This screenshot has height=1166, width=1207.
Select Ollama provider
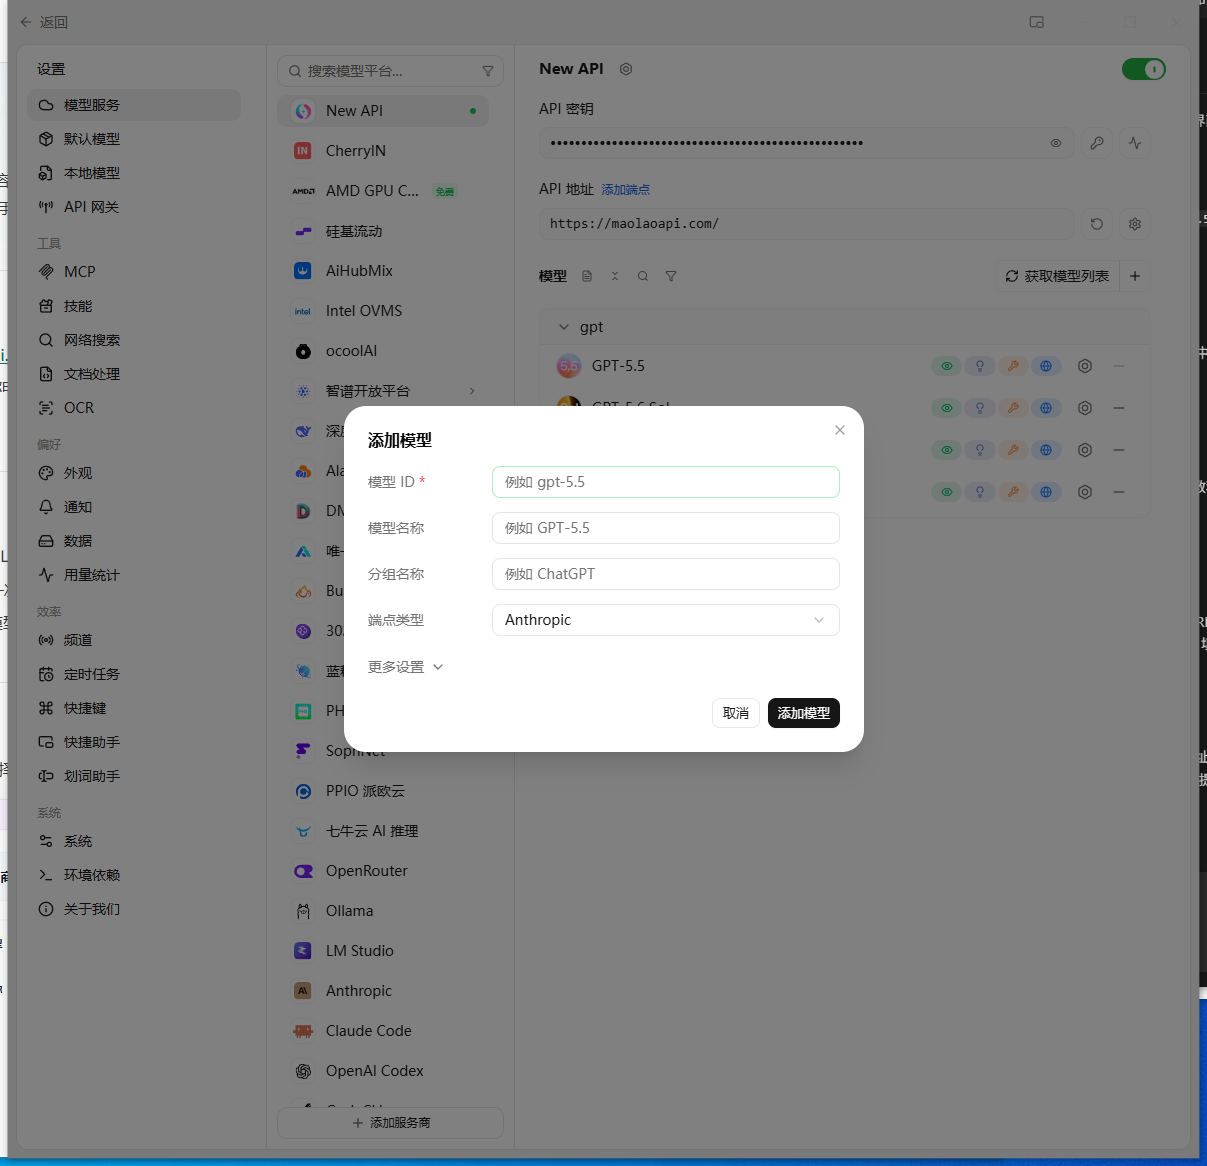point(383,911)
